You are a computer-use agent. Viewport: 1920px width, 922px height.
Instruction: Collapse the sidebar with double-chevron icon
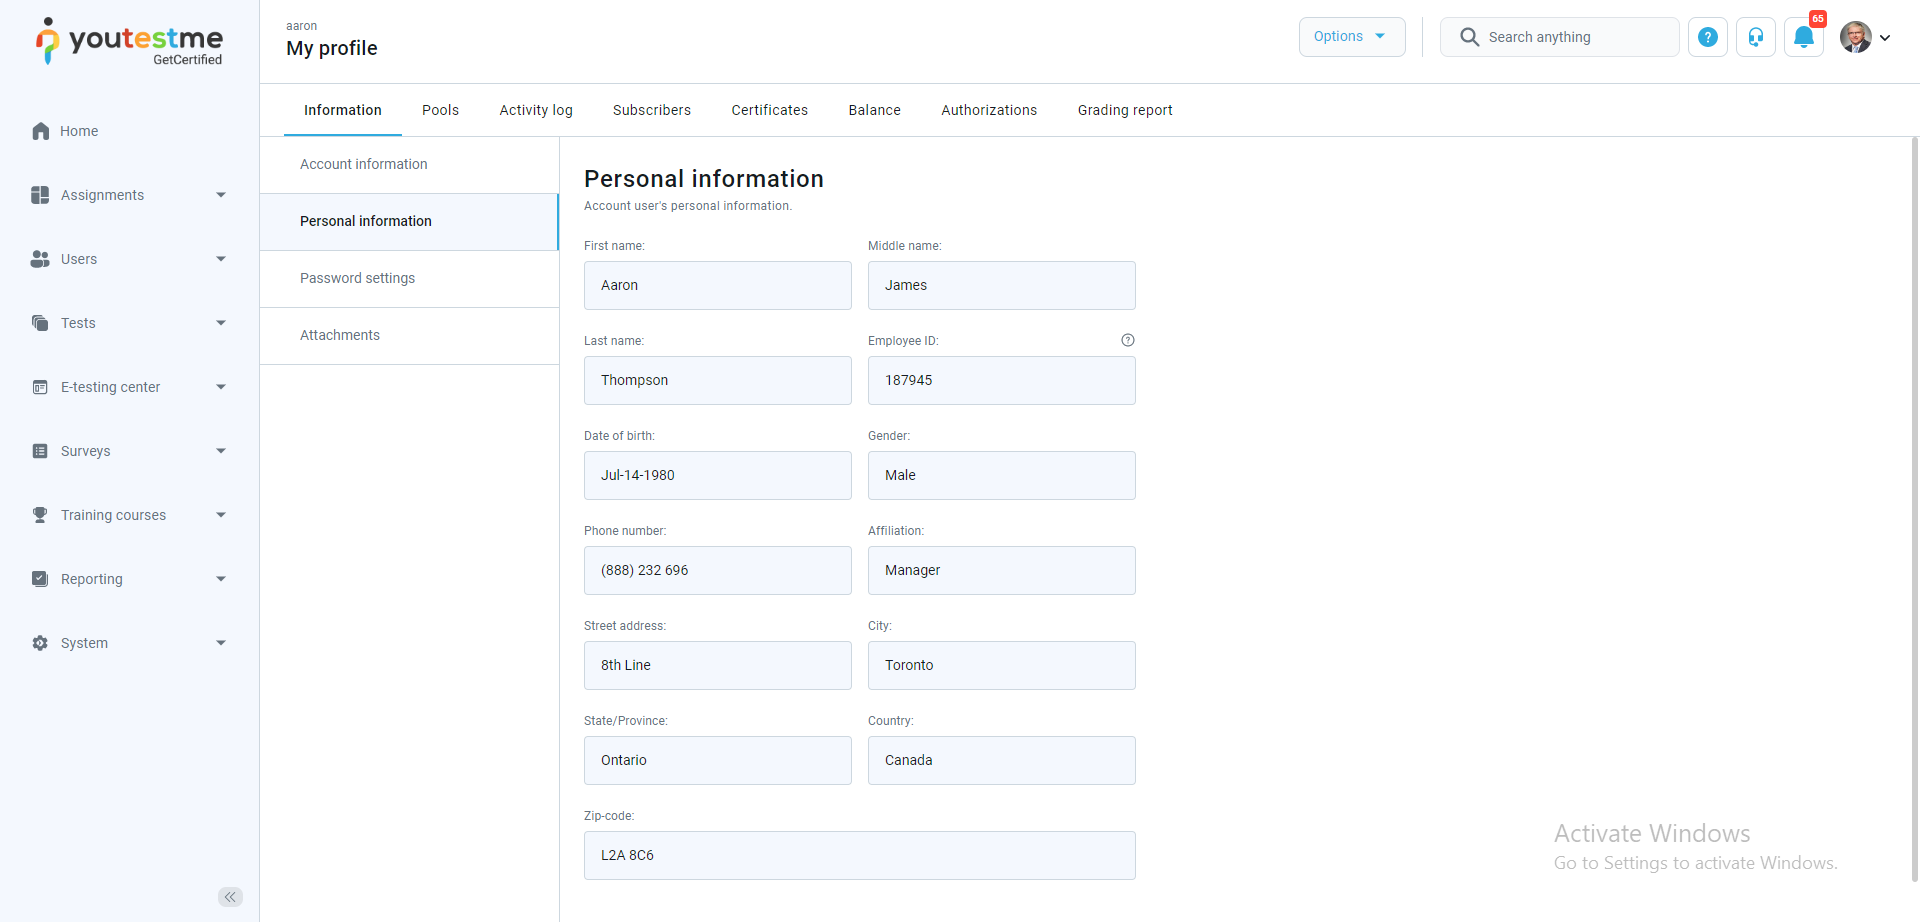pyautogui.click(x=230, y=897)
